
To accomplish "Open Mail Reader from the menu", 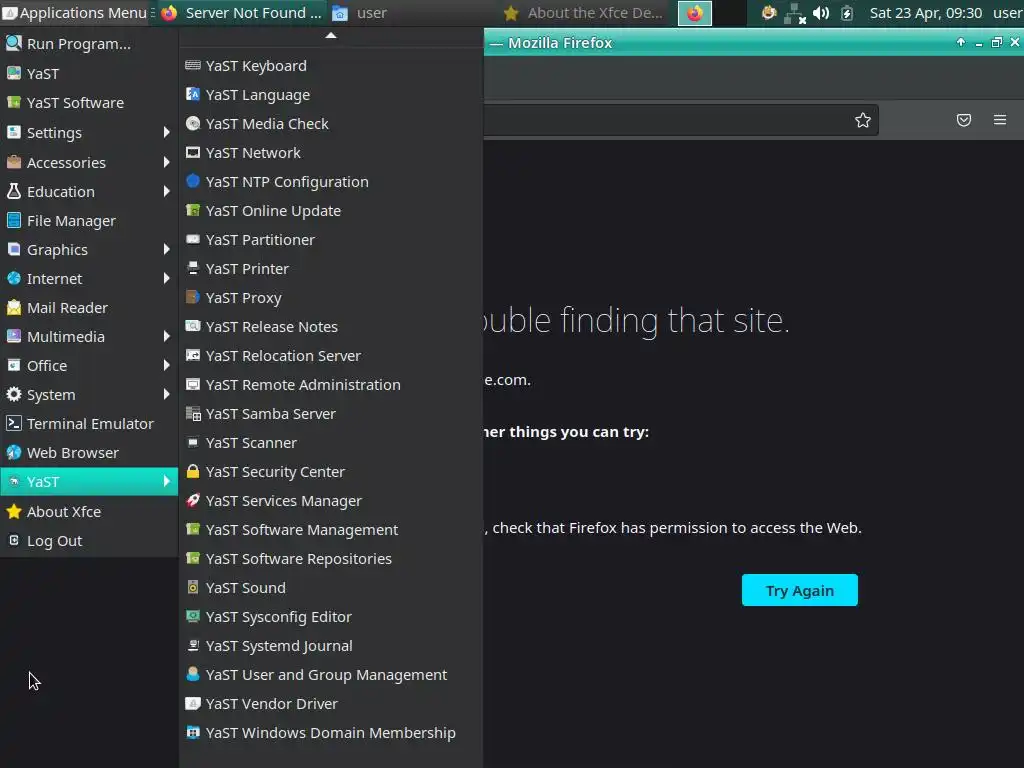I will [x=89, y=308].
